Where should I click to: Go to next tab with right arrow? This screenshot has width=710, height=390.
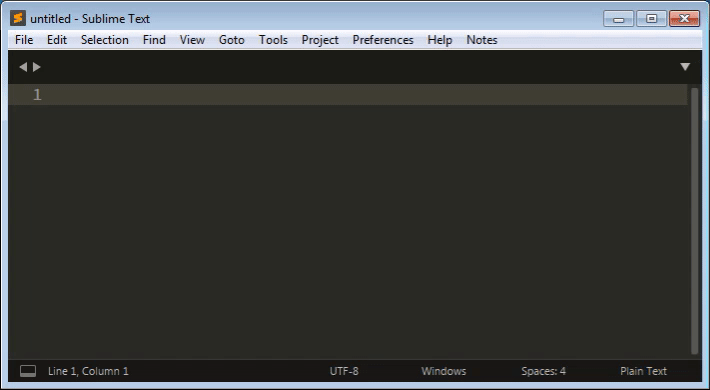coord(37,67)
